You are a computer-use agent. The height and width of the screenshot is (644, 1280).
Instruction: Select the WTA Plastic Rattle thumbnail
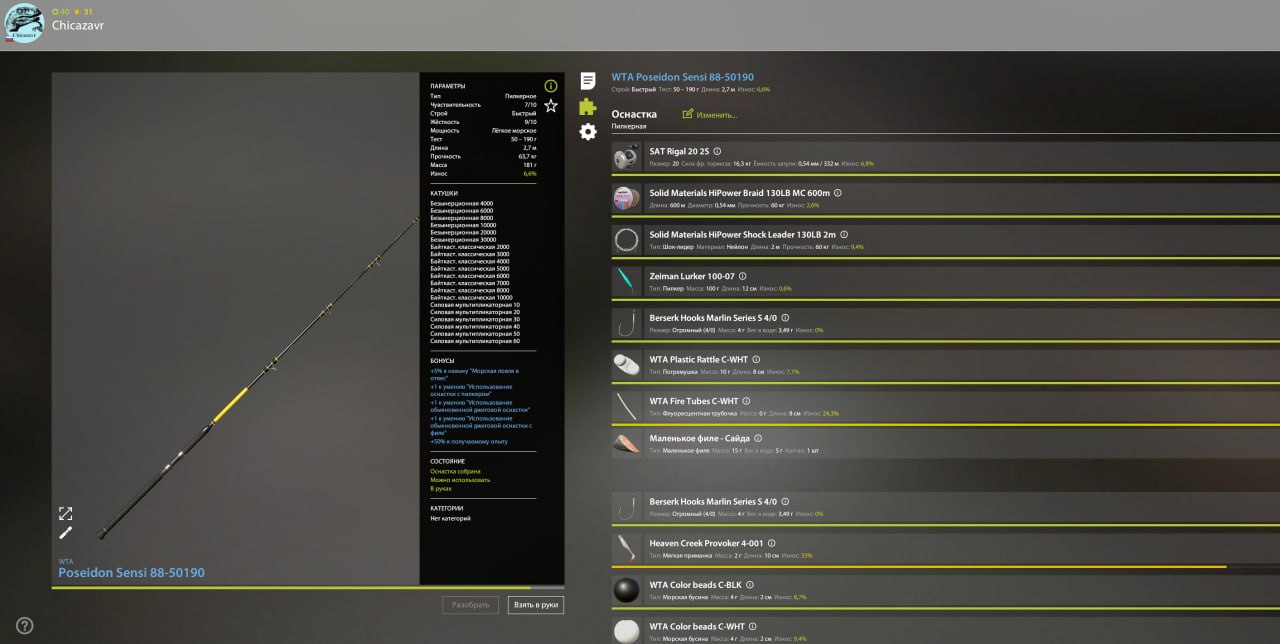(627, 365)
